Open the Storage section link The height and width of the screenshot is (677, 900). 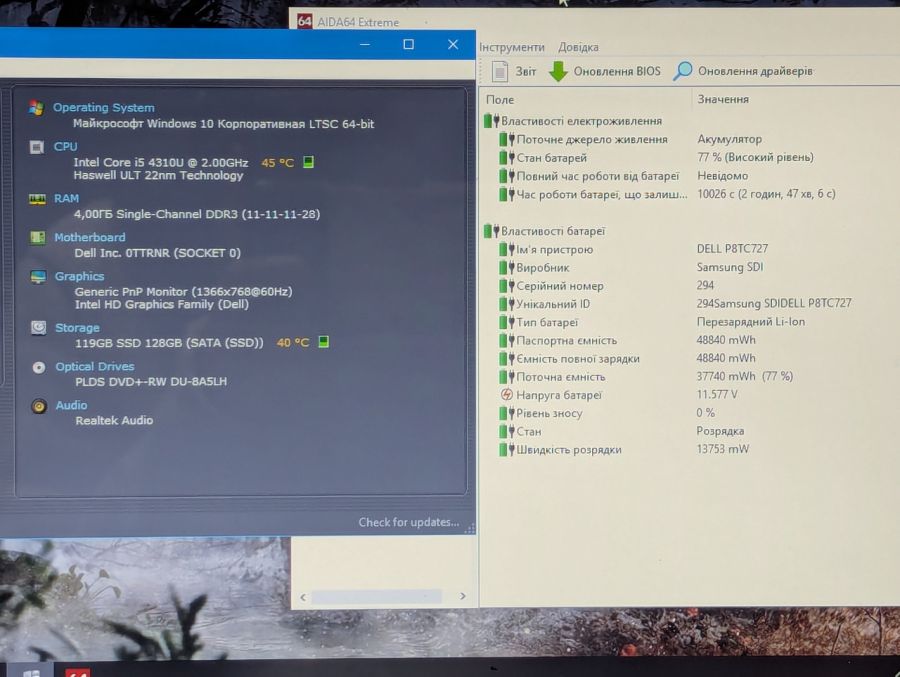coord(77,328)
